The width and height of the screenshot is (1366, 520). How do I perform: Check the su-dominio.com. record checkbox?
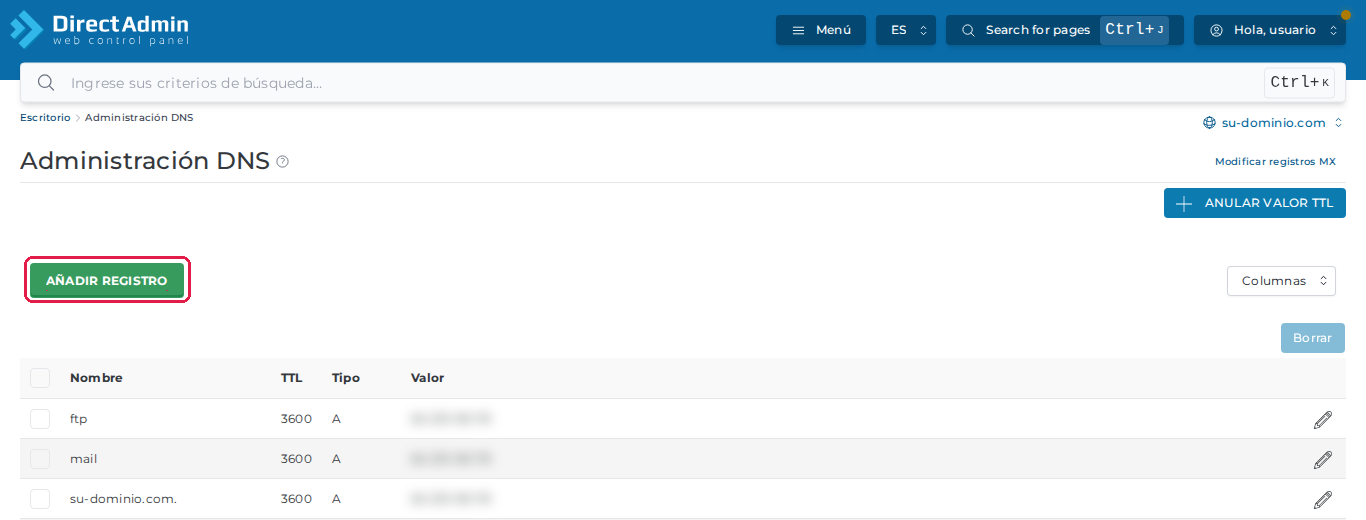point(40,499)
